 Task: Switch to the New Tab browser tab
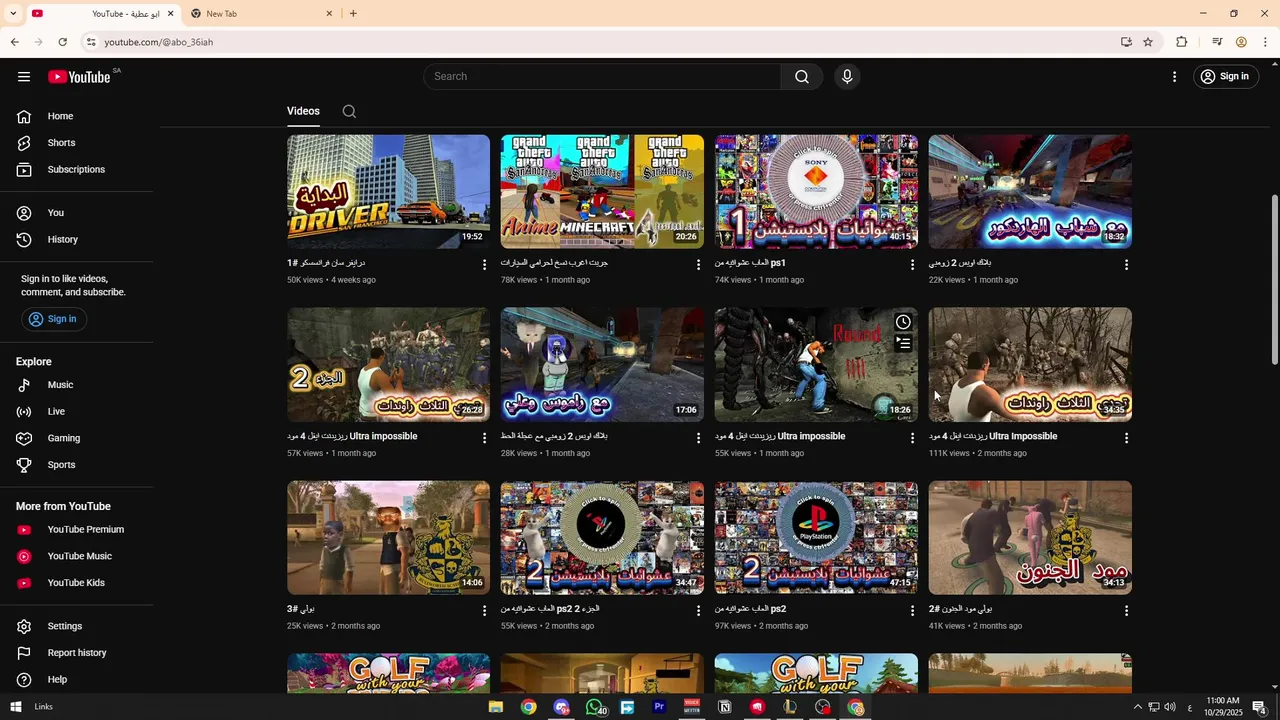pyautogui.click(x=262, y=14)
